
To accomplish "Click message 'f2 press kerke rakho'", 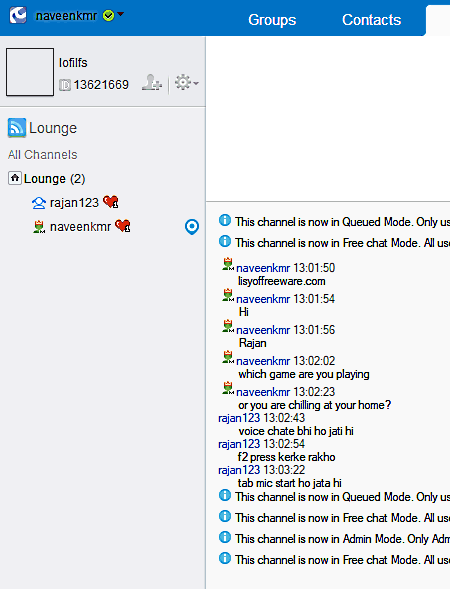I will coord(287,457).
